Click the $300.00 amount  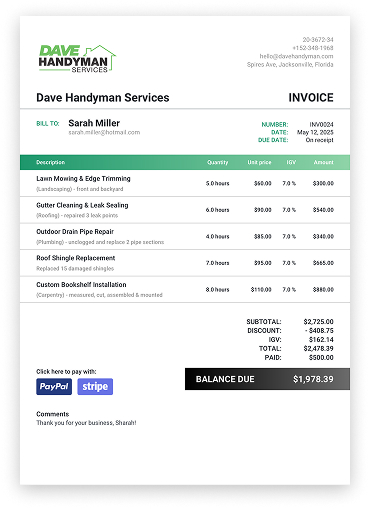click(x=323, y=183)
